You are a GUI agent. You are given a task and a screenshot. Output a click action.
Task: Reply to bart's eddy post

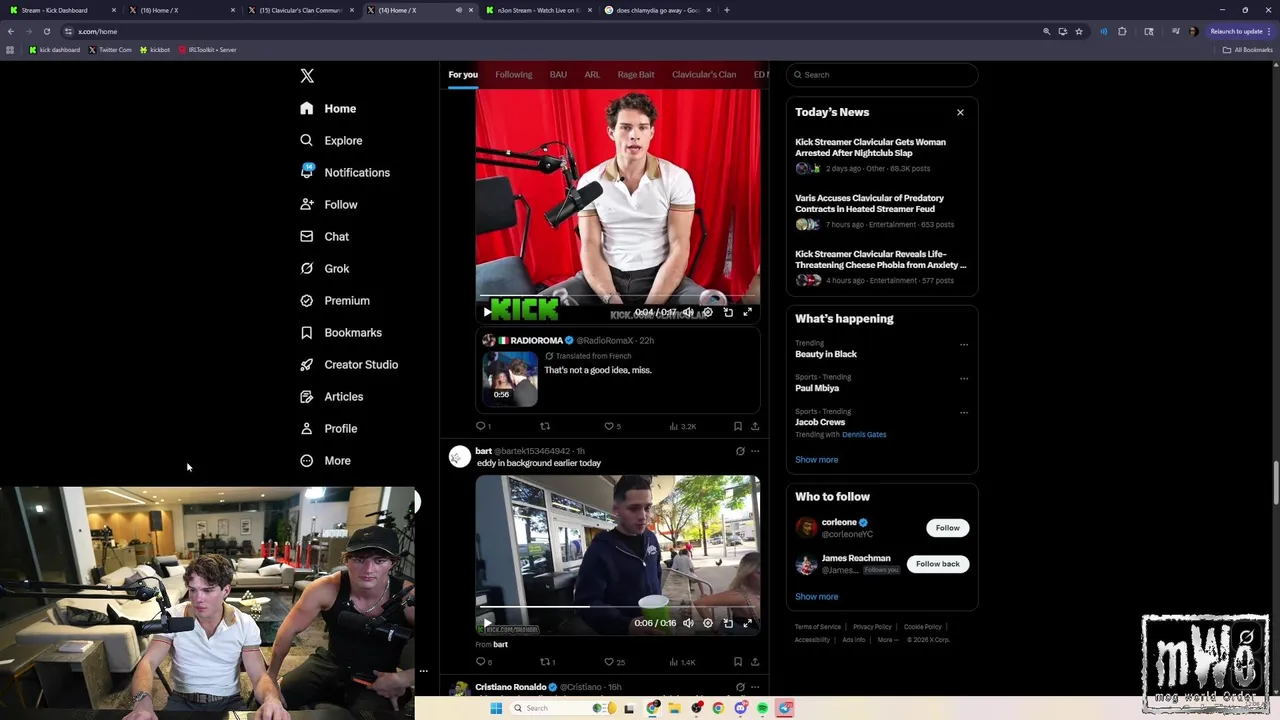483,662
